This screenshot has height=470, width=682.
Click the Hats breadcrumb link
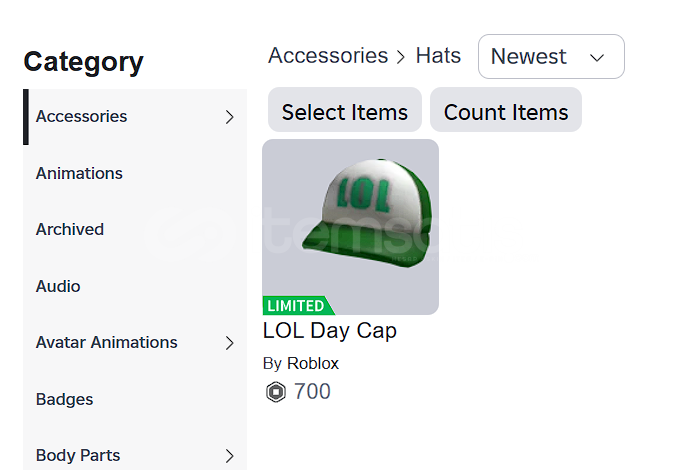(438, 56)
